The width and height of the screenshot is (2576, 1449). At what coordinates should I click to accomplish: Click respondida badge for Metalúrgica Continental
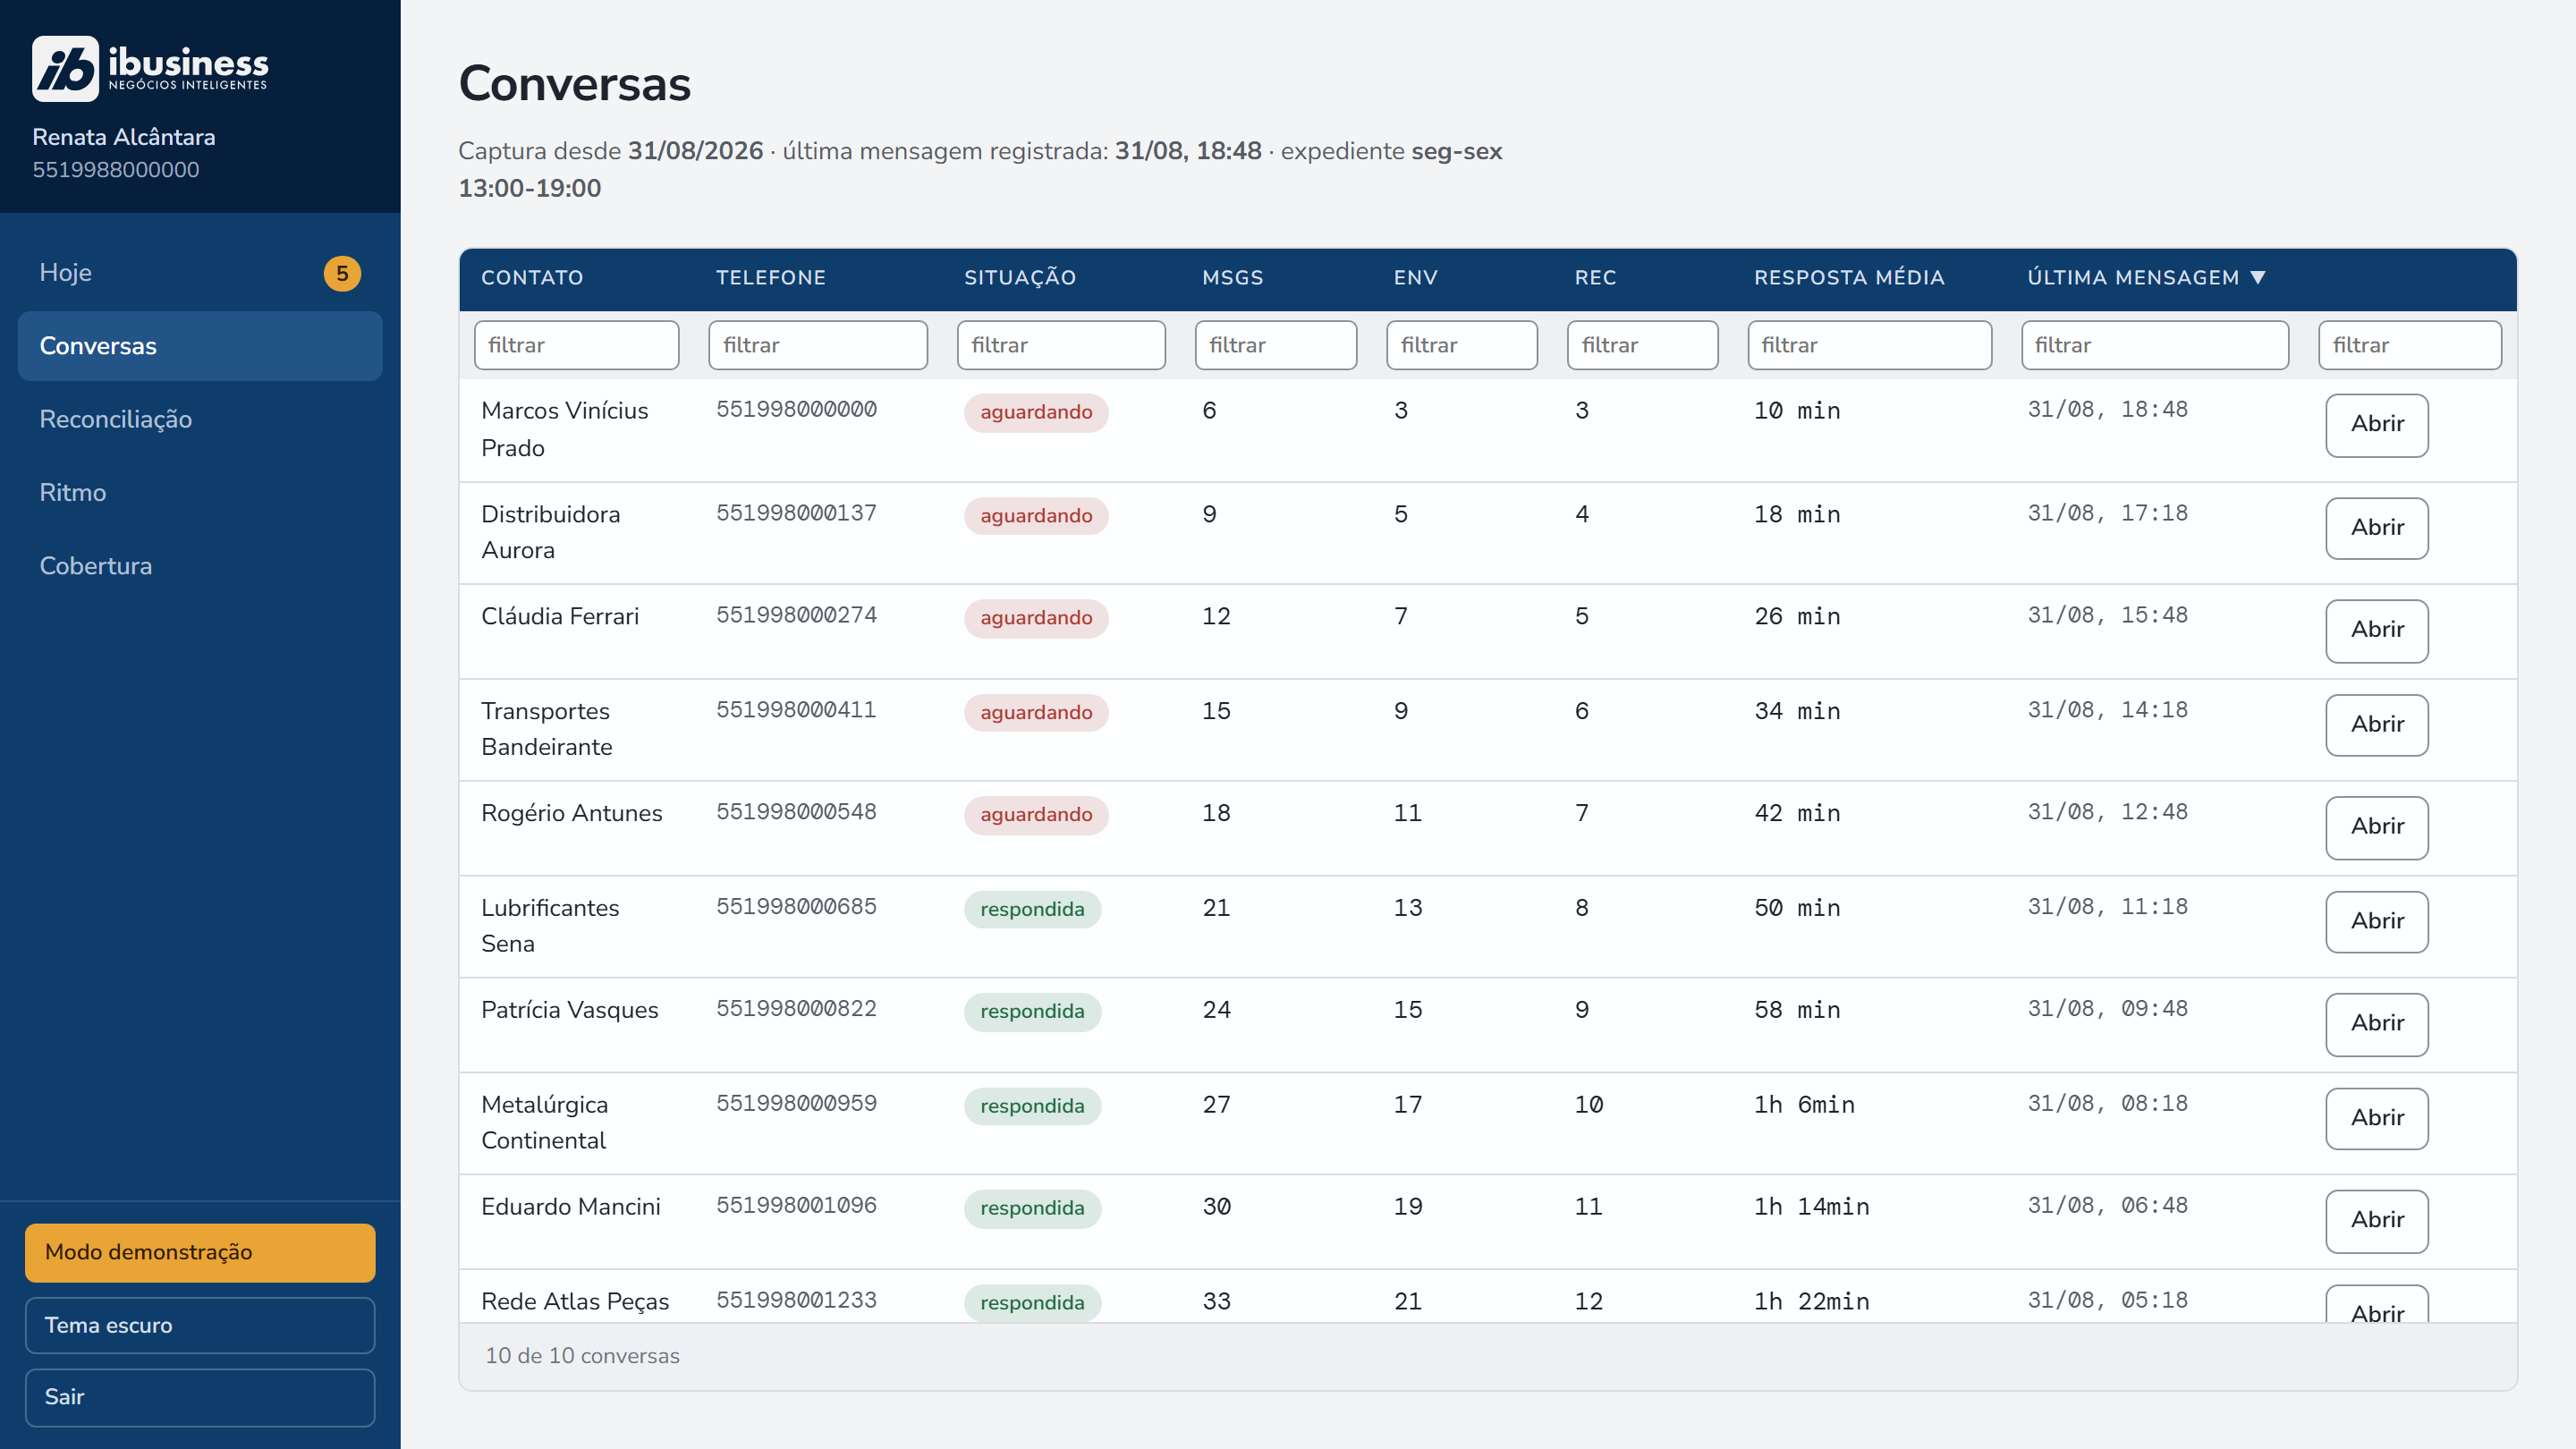pyautogui.click(x=1032, y=1106)
